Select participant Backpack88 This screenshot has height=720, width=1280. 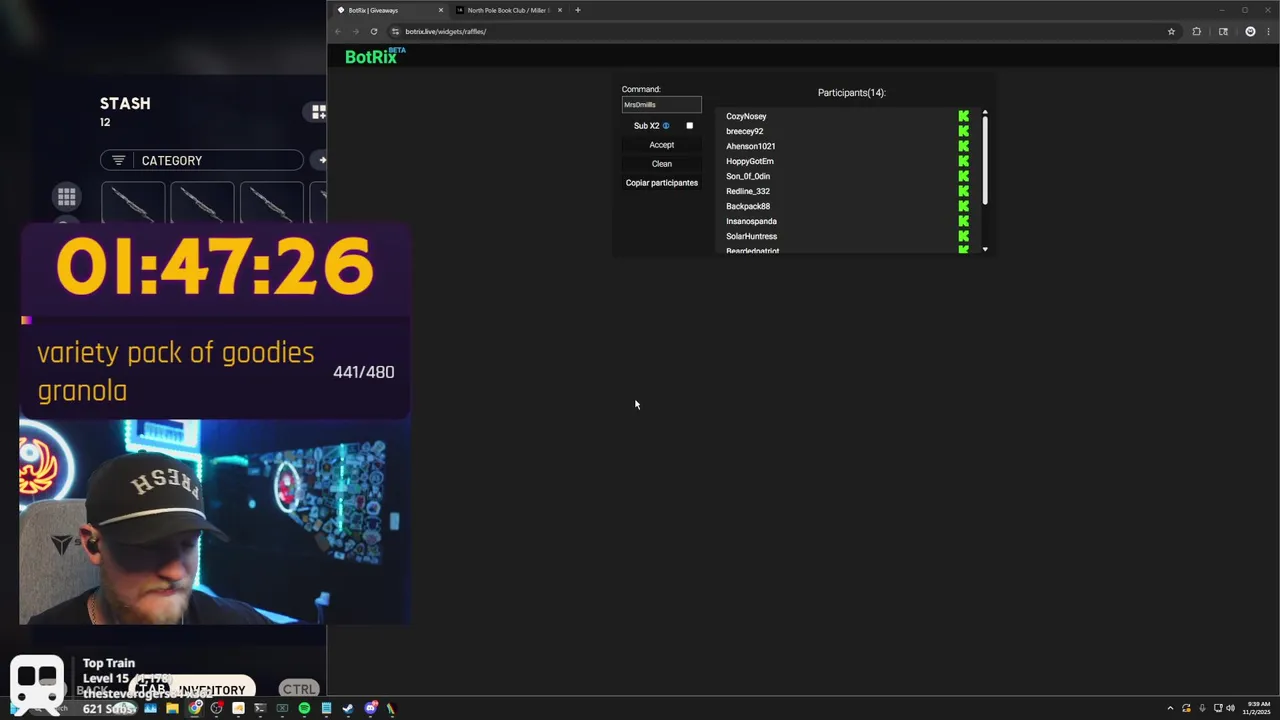pos(747,206)
